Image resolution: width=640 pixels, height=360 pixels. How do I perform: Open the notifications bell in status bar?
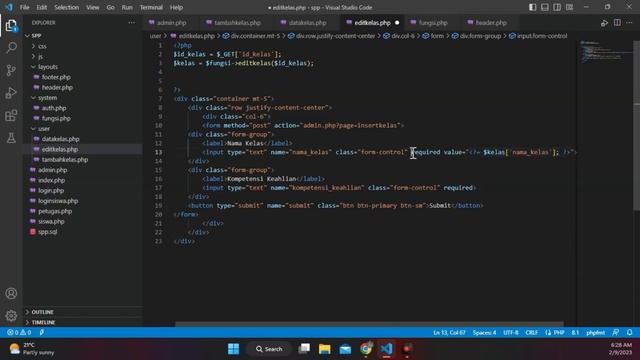click(629, 333)
